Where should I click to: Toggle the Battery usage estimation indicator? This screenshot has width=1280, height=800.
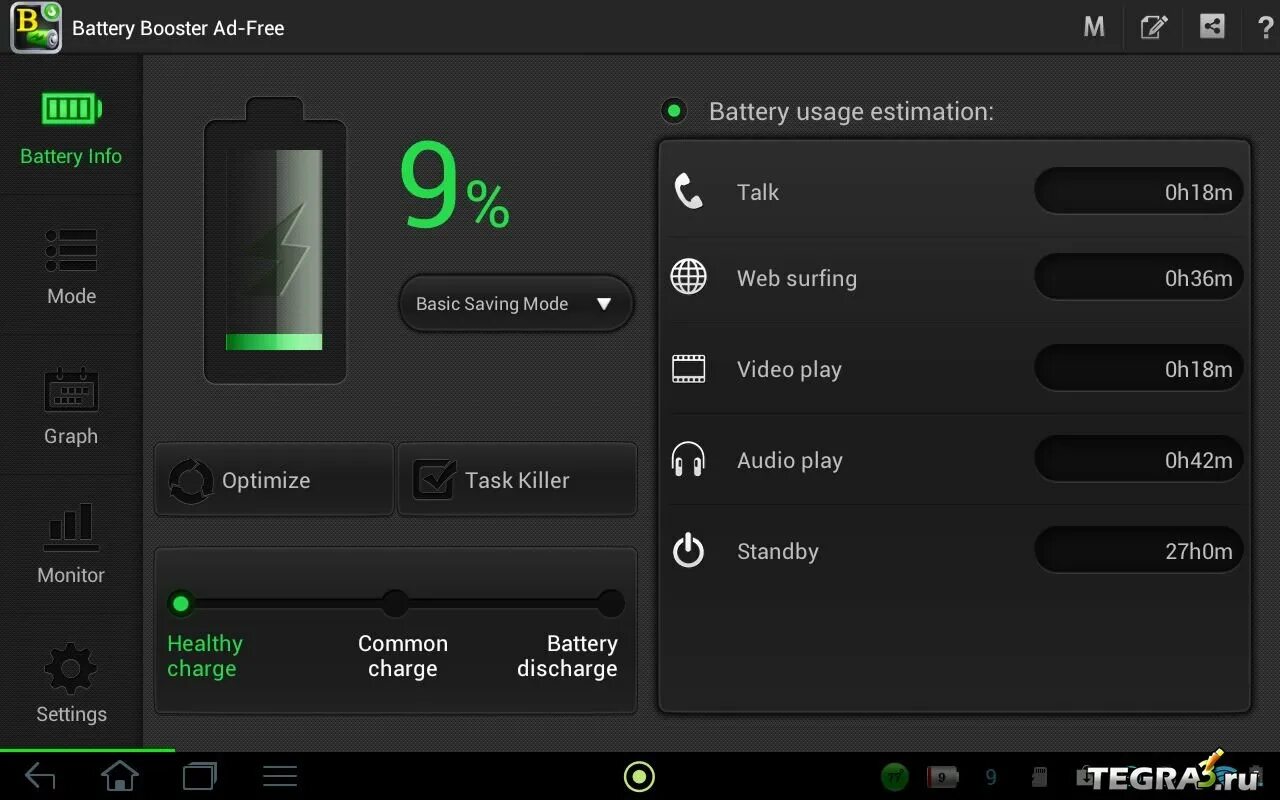pos(674,111)
